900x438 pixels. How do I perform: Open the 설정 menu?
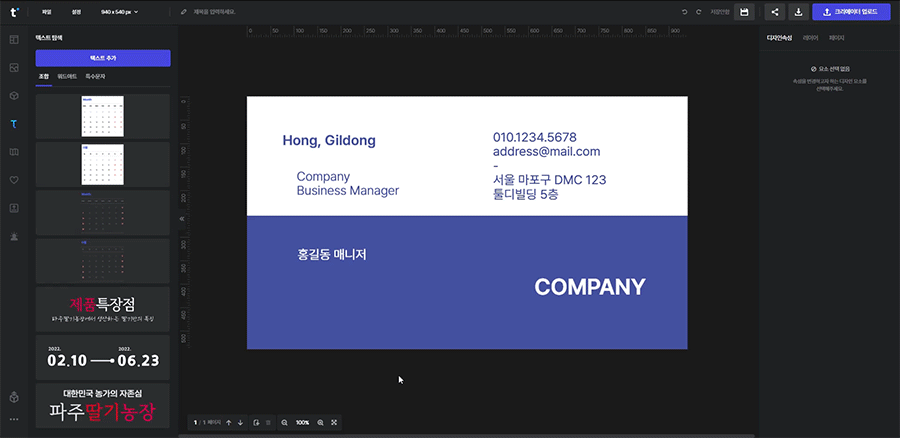tap(77, 12)
